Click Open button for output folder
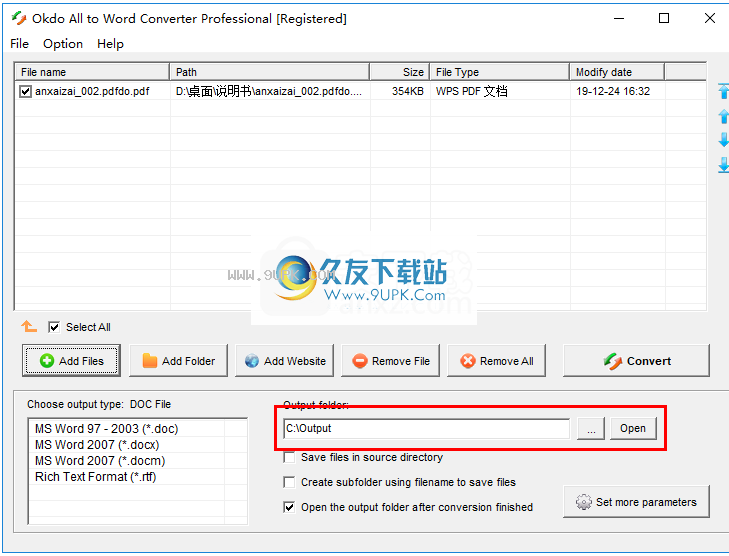The image size is (729, 556). (x=633, y=428)
